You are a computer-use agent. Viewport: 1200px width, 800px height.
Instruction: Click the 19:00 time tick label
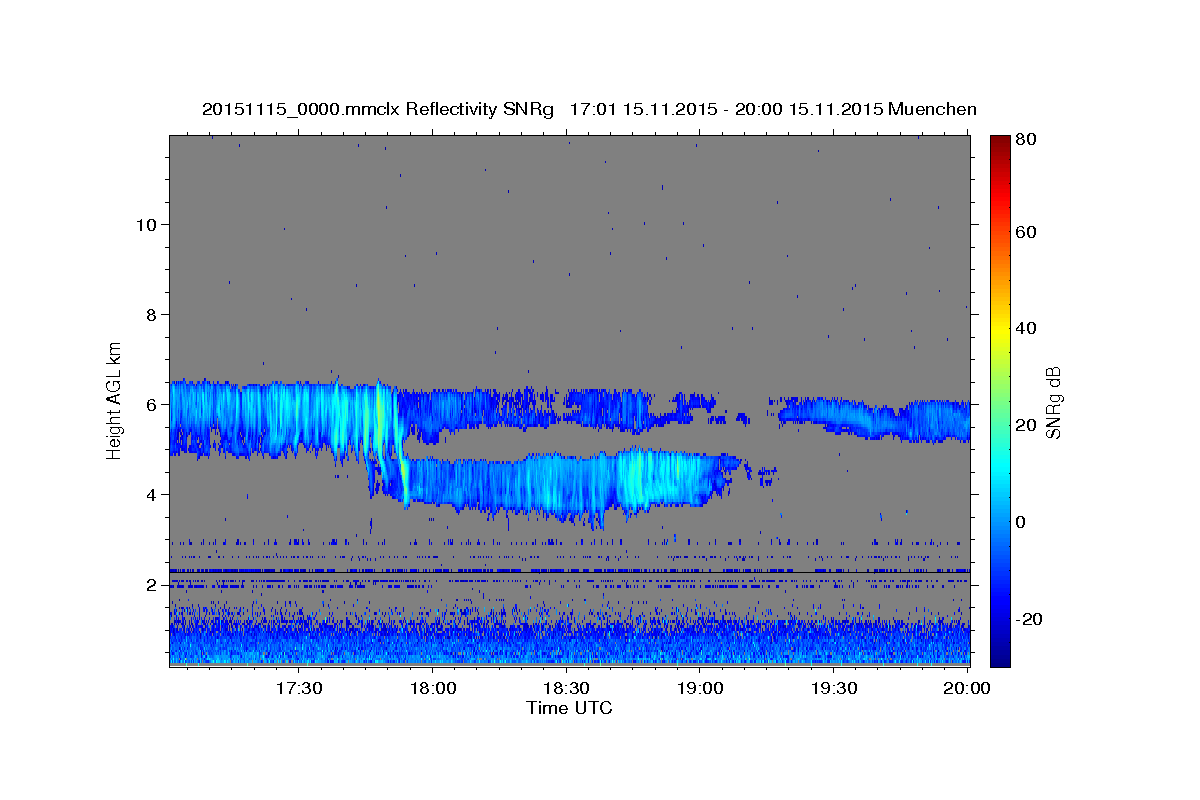pyautogui.click(x=699, y=689)
